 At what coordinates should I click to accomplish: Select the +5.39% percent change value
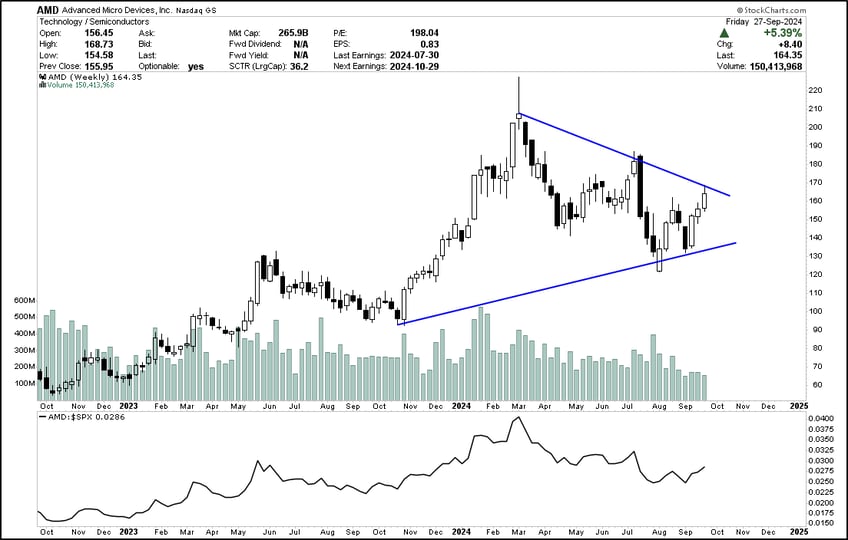point(783,33)
